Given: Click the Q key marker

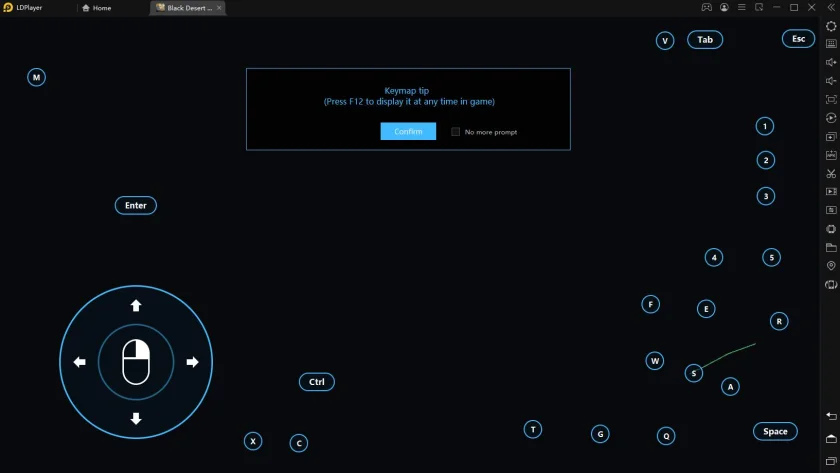Looking at the screenshot, I should tap(666, 436).
